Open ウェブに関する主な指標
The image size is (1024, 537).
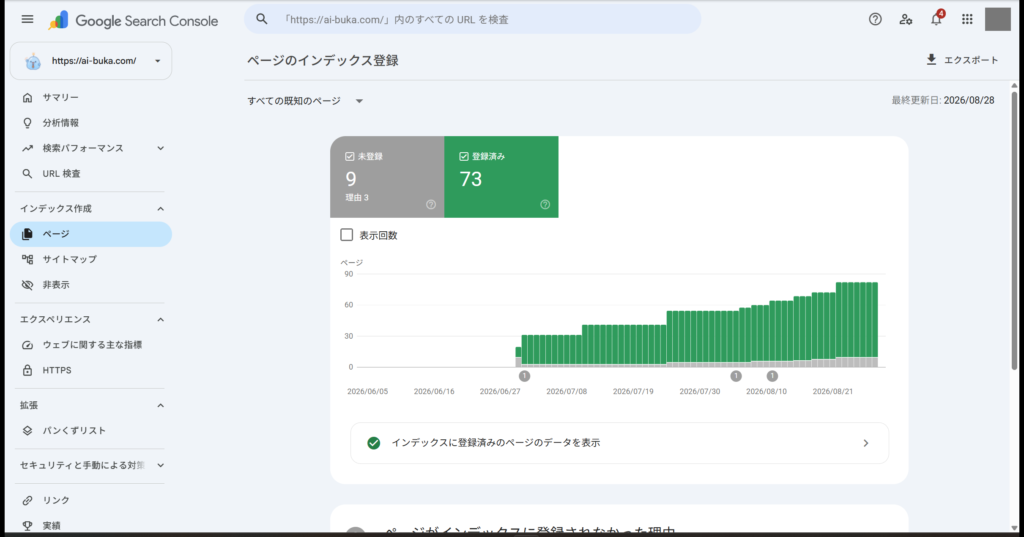[92, 345]
